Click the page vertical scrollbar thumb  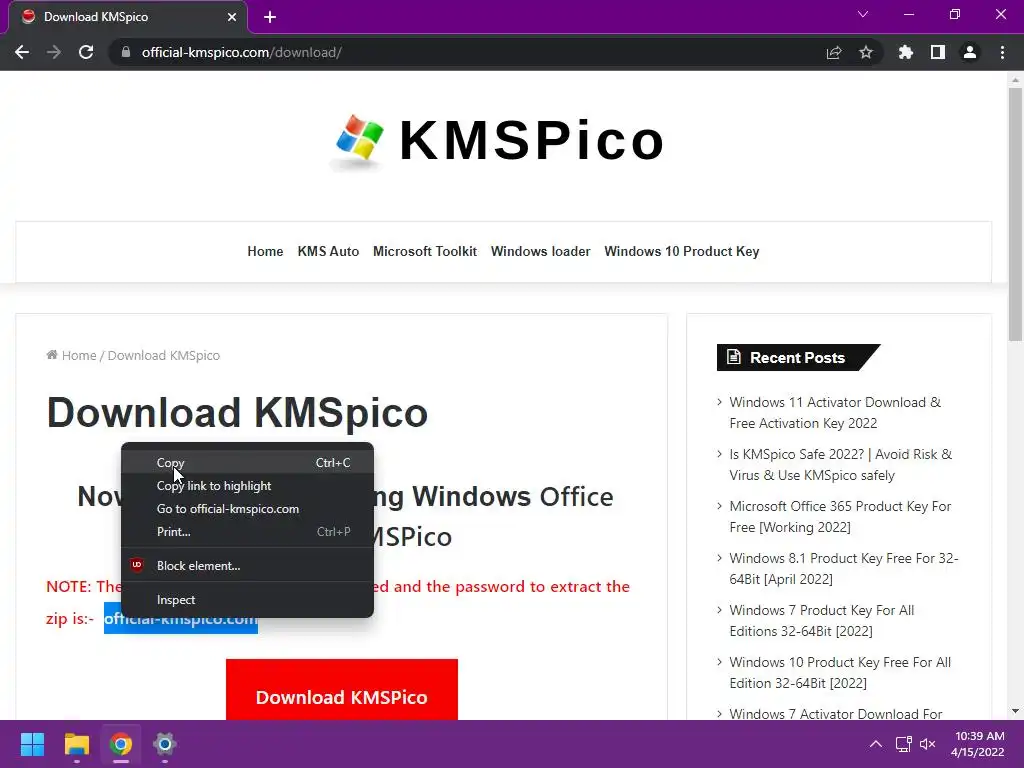[1015, 214]
